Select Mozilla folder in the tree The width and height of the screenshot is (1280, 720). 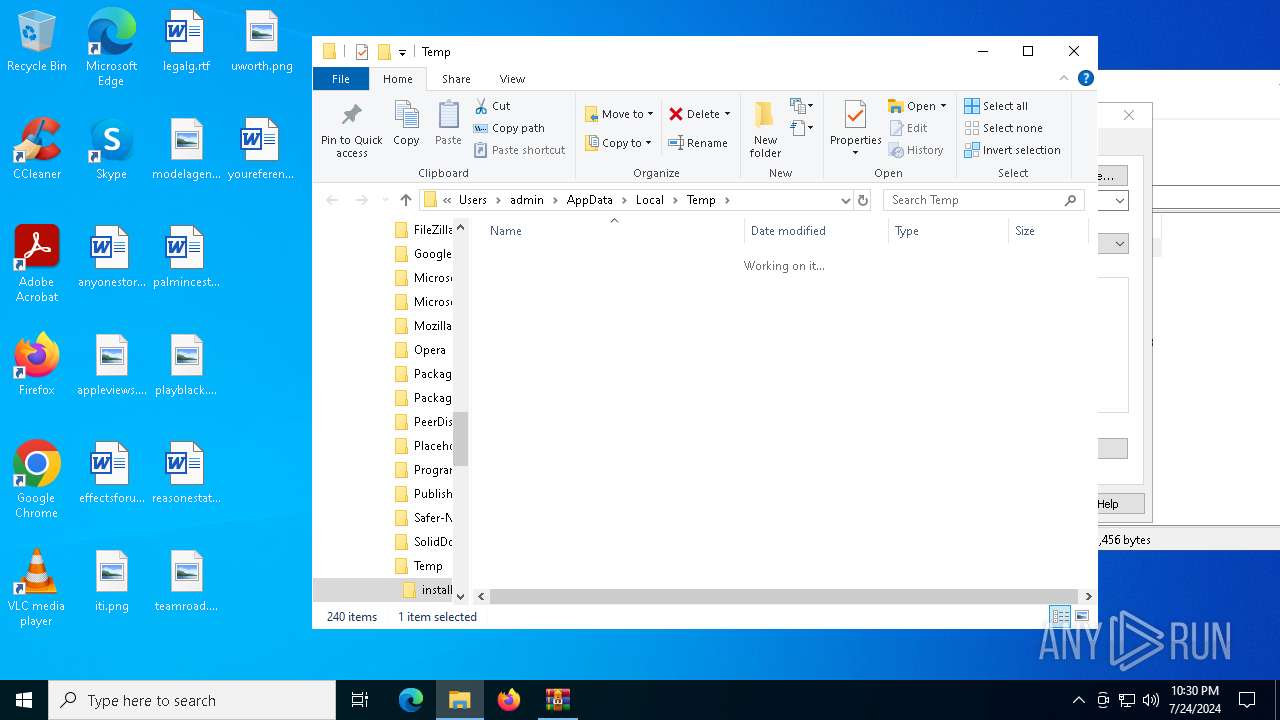click(x=423, y=326)
